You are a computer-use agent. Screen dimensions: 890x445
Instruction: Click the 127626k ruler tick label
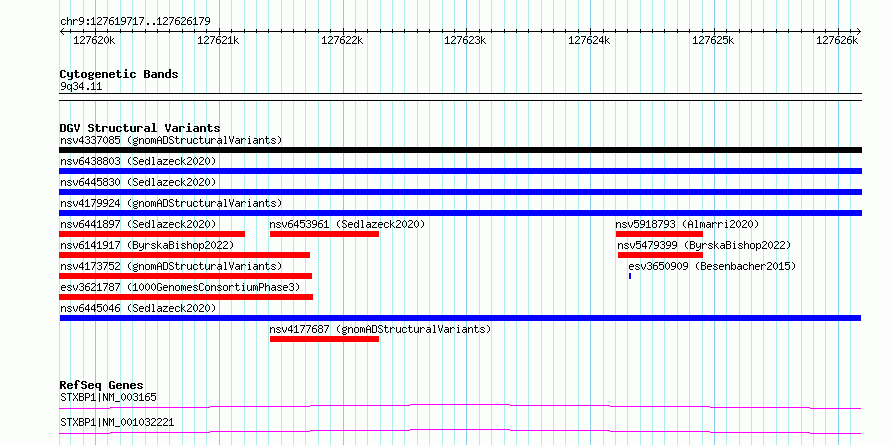coord(837,40)
